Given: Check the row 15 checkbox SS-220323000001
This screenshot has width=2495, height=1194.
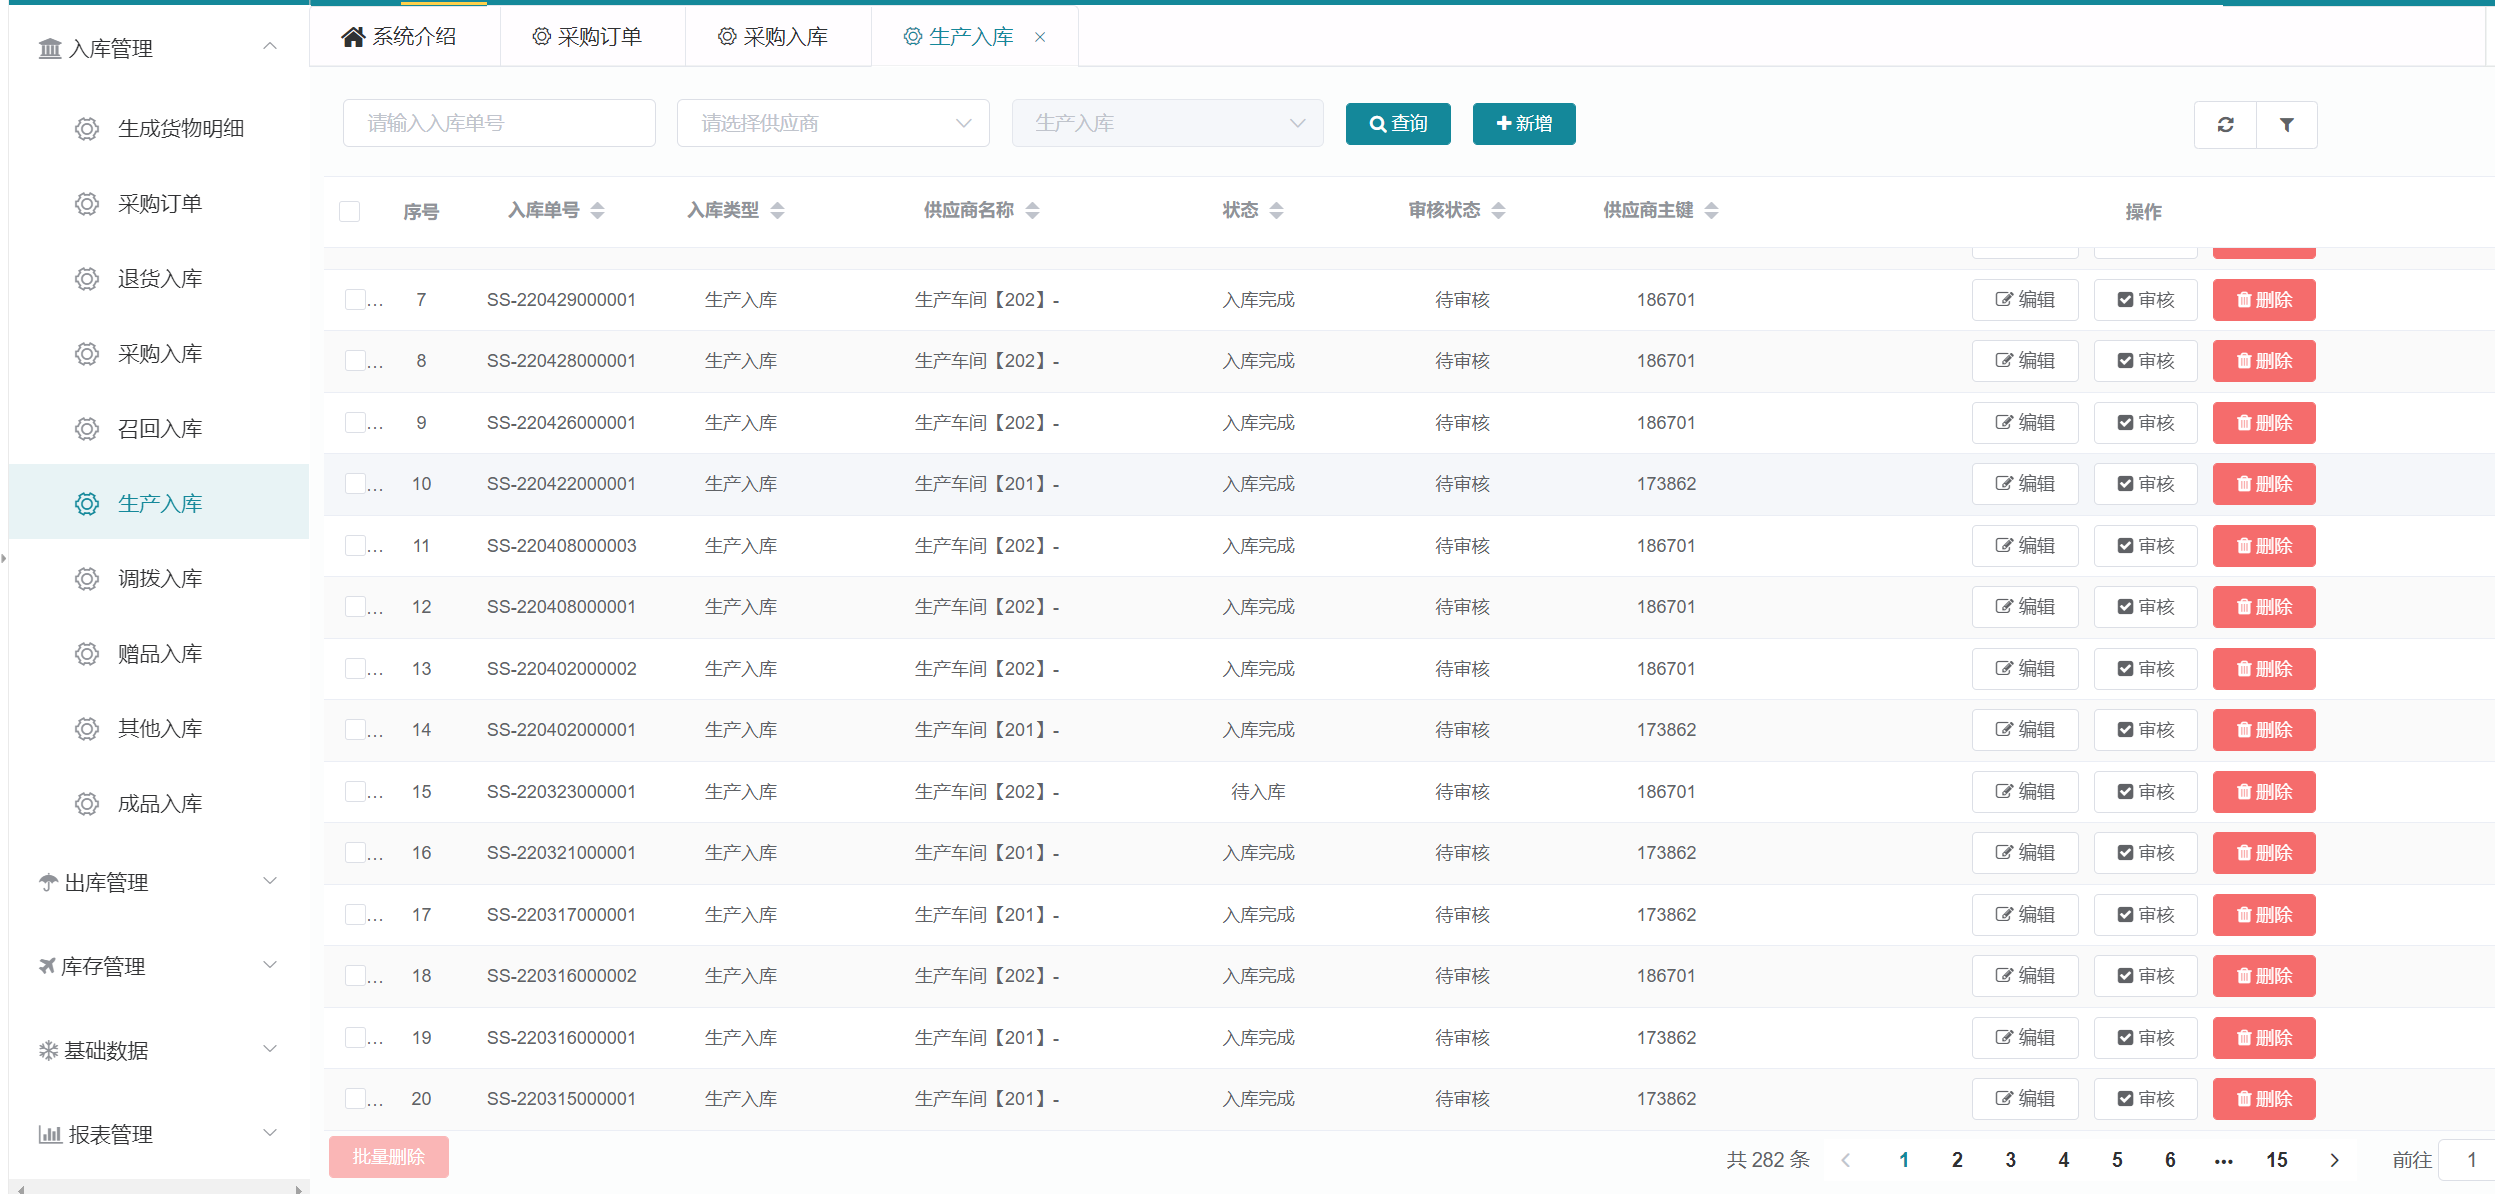Looking at the screenshot, I should (355, 791).
